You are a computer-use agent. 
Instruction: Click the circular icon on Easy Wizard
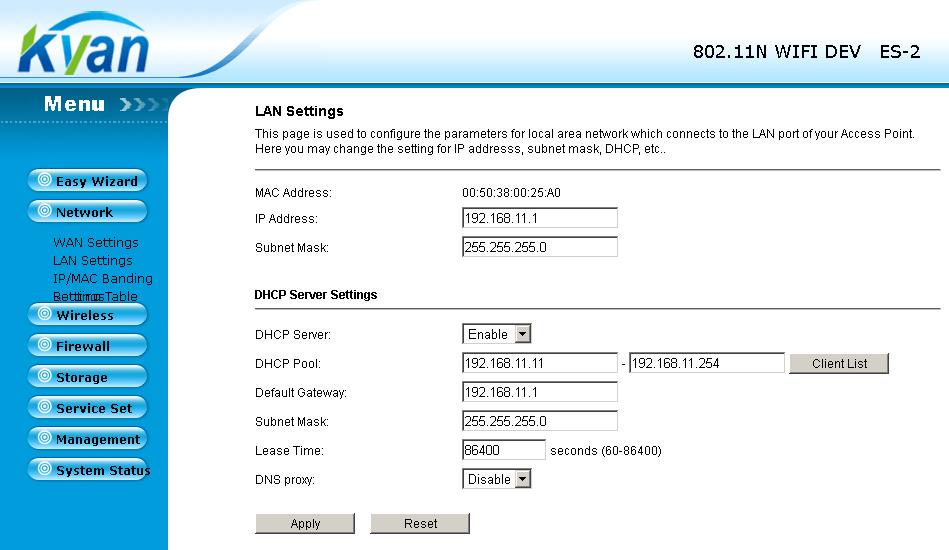(44, 180)
